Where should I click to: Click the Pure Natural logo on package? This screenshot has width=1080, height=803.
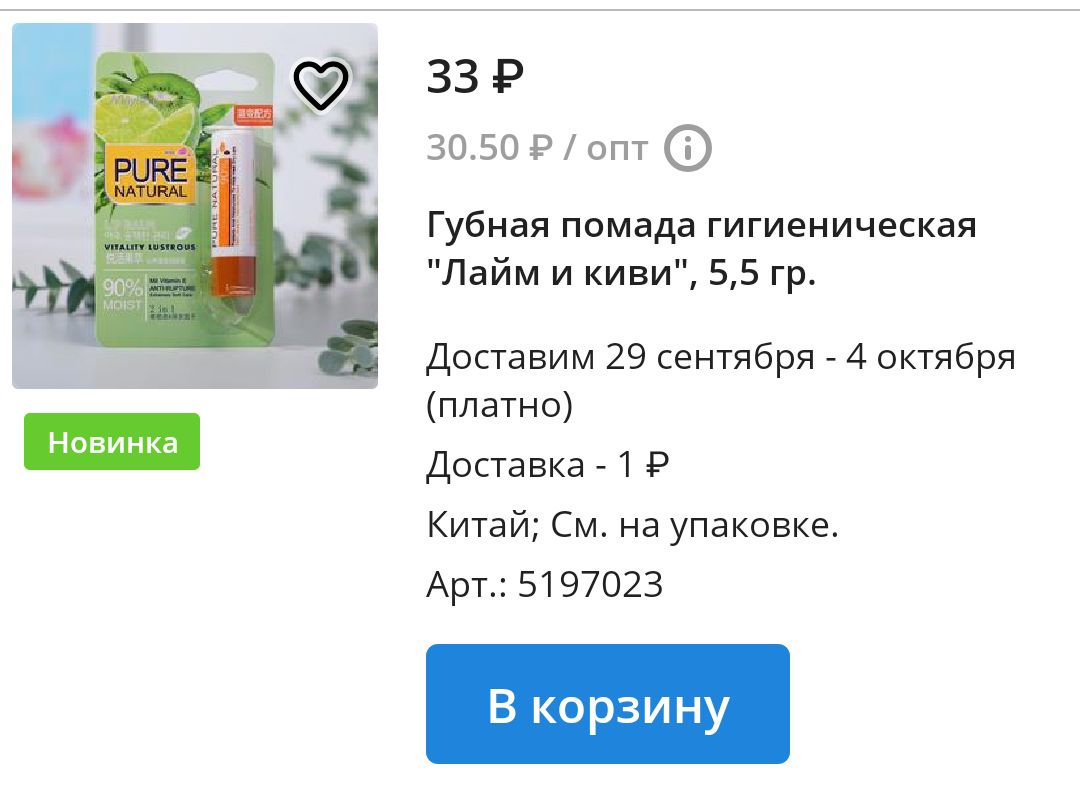coord(150,177)
